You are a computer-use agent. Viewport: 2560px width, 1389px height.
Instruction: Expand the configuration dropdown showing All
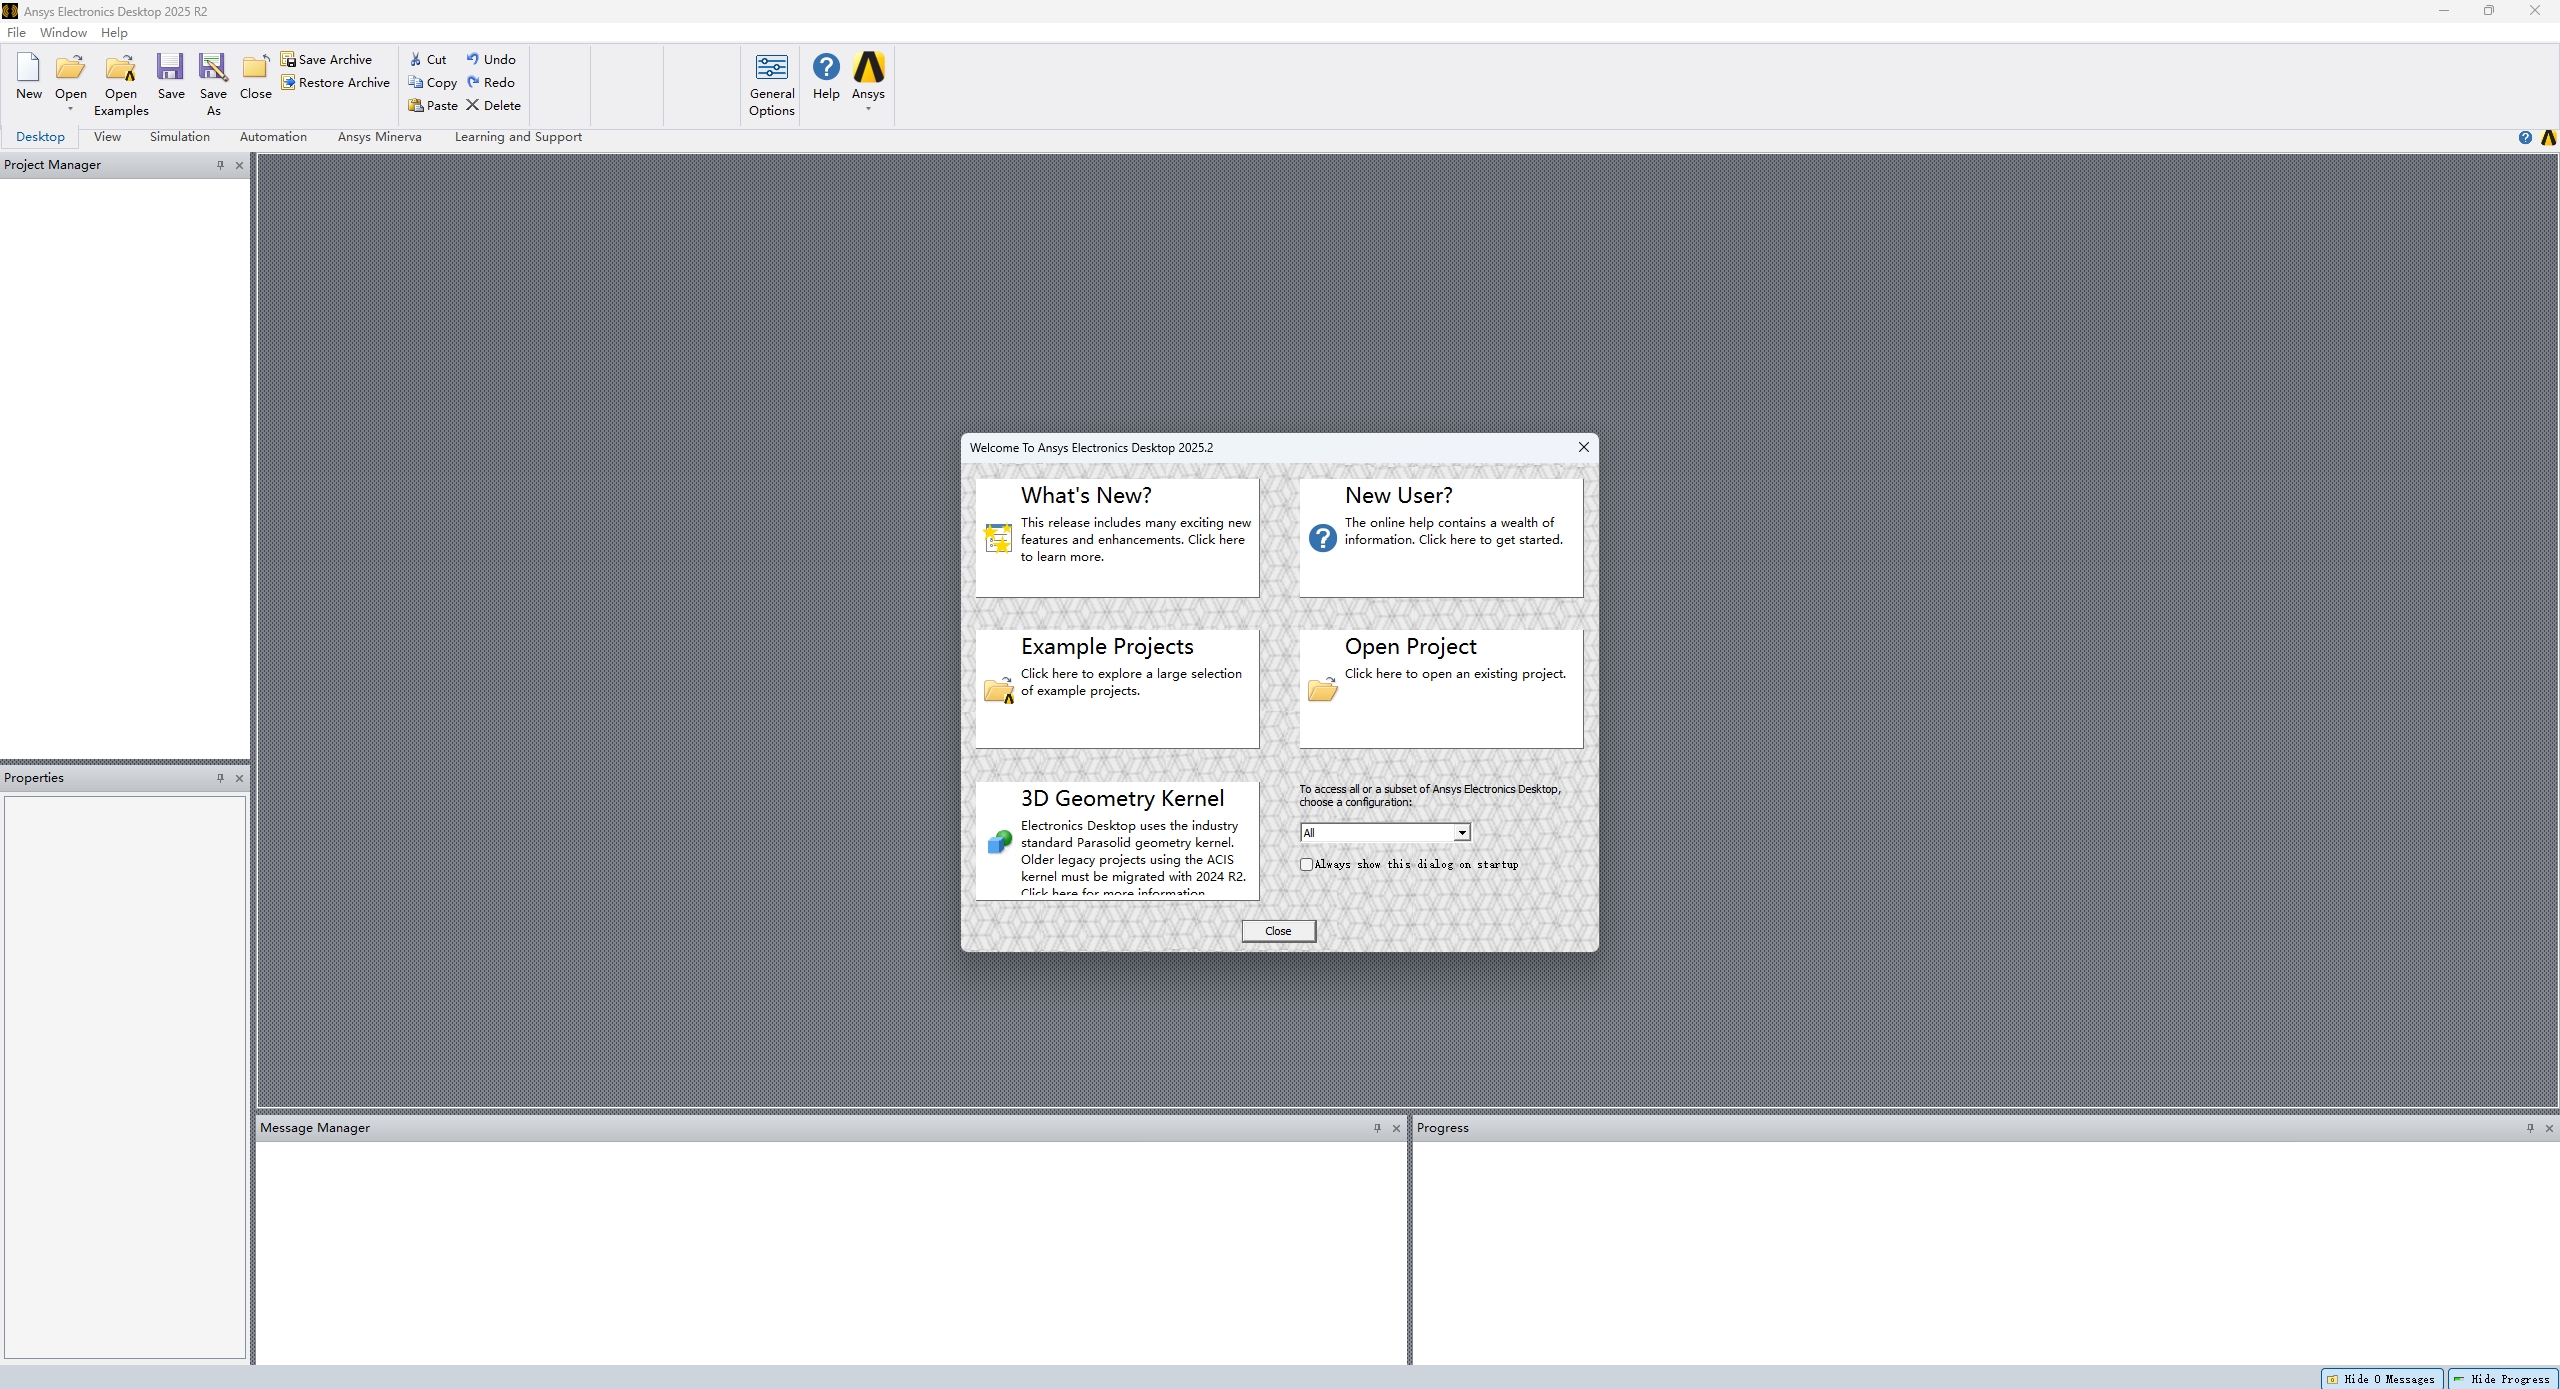coord(1462,833)
